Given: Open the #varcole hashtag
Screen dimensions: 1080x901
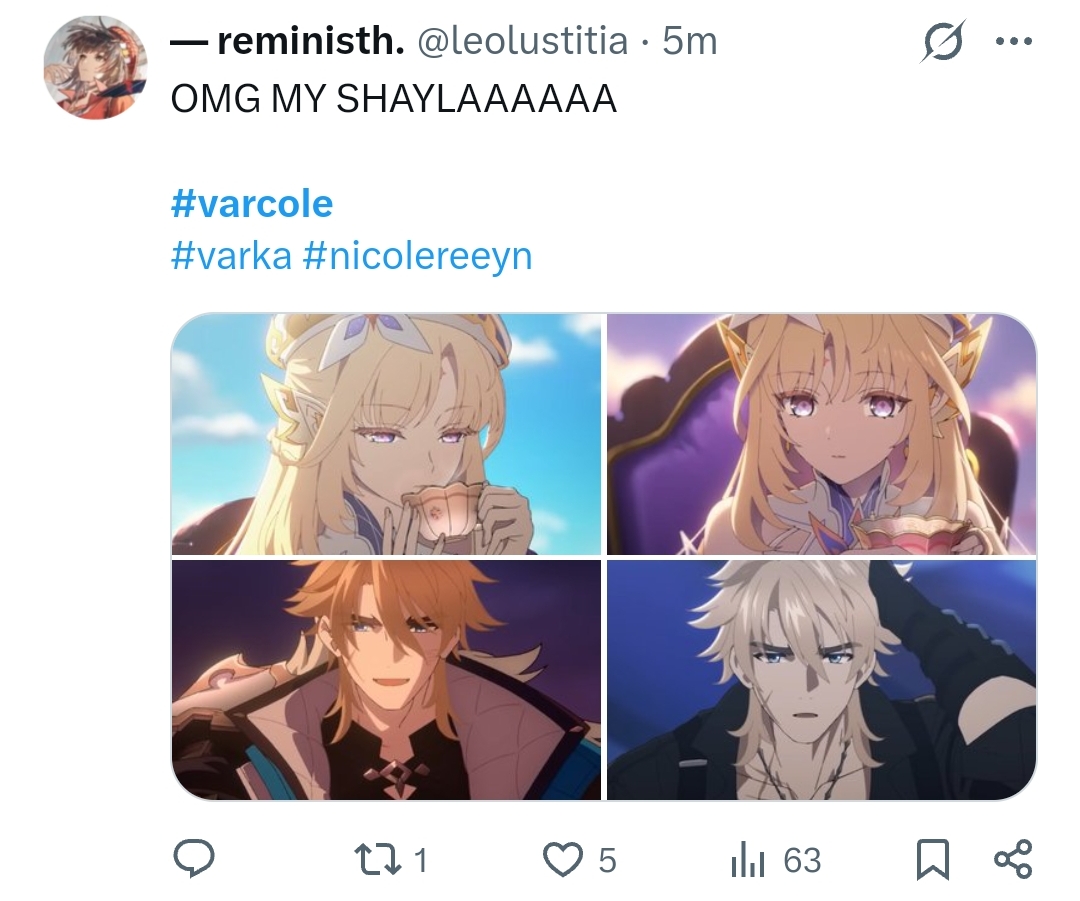Looking at the screenshot, I should 252,204.
